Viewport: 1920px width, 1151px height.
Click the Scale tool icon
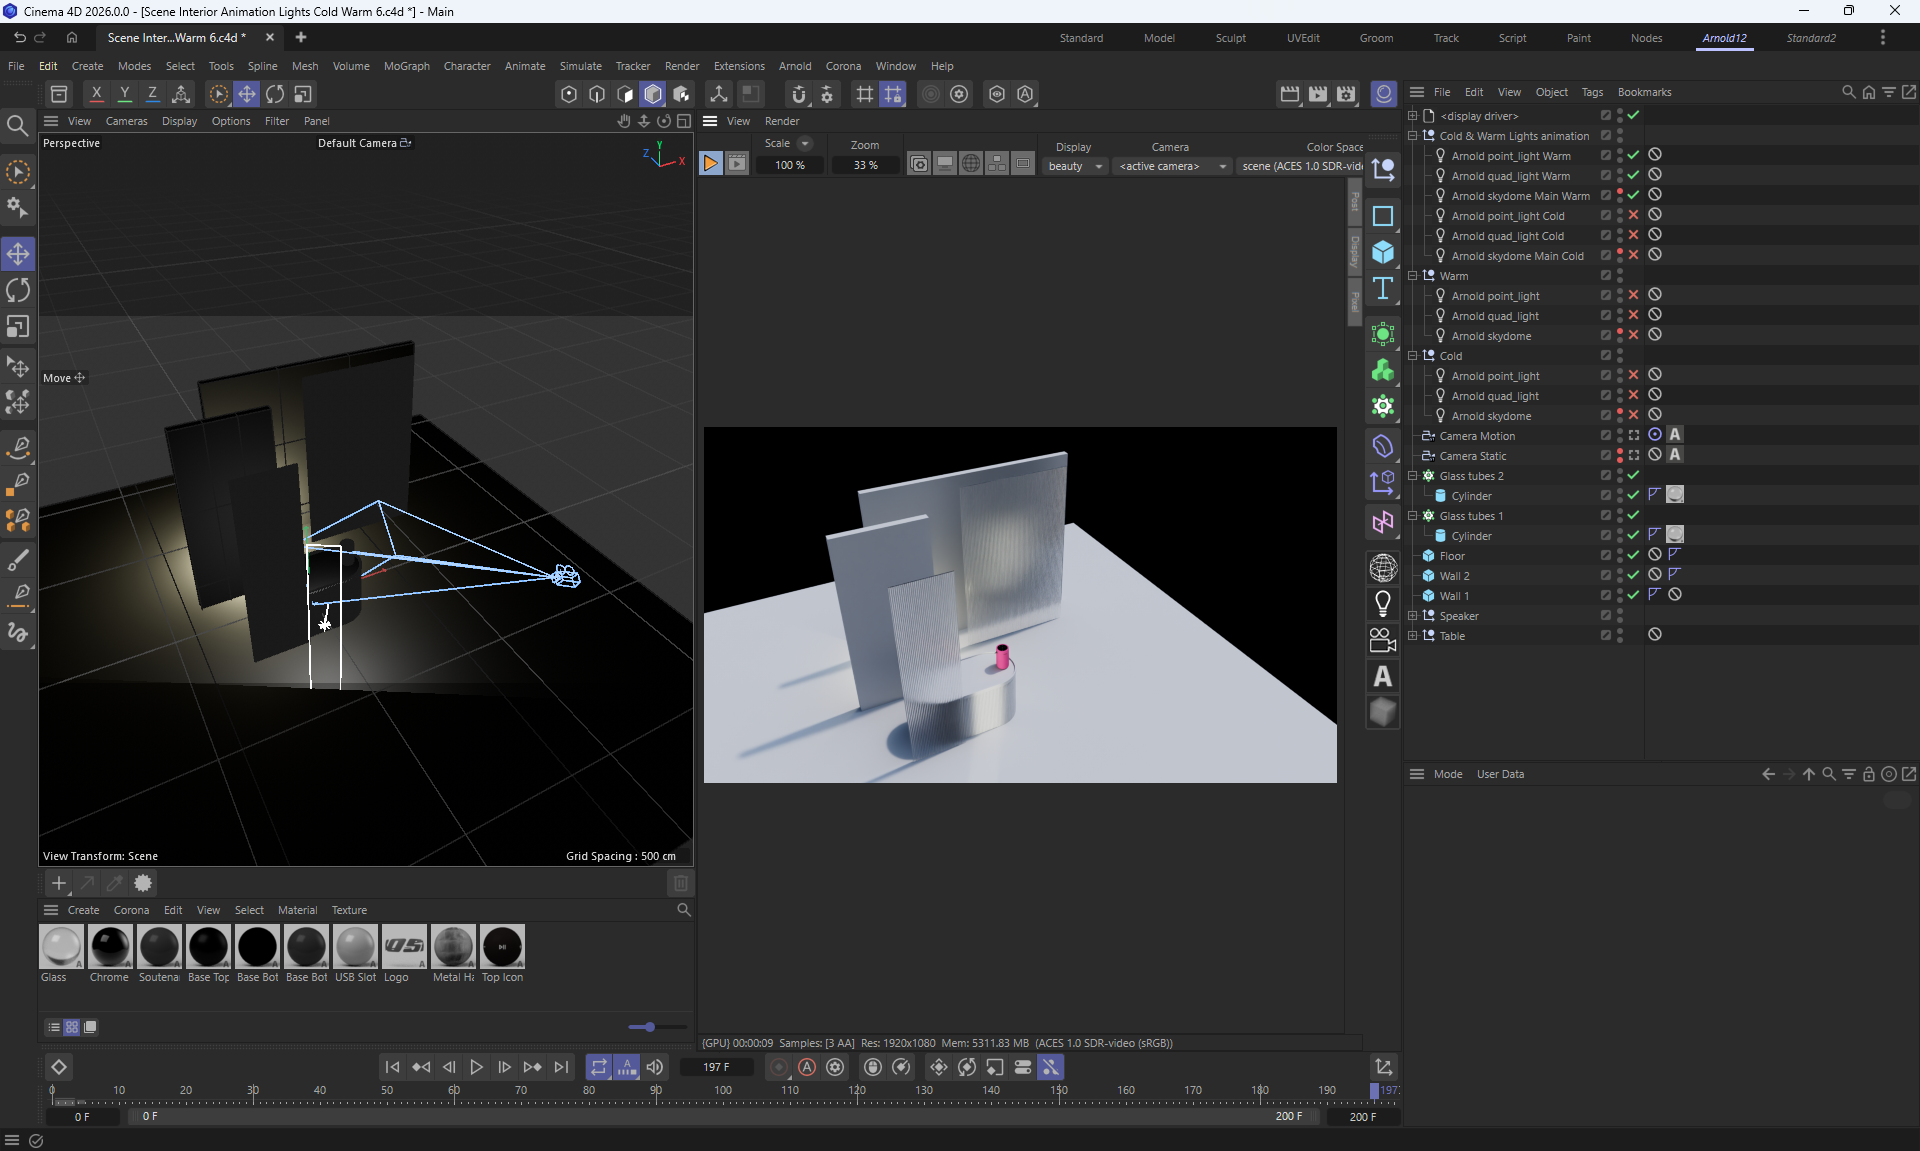pos(18,327)
